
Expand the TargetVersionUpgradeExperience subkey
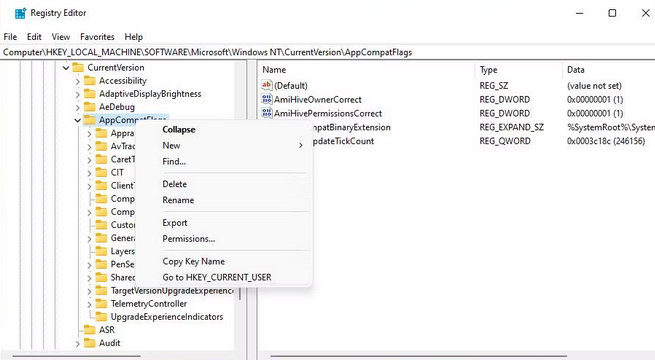pos(89,291)
